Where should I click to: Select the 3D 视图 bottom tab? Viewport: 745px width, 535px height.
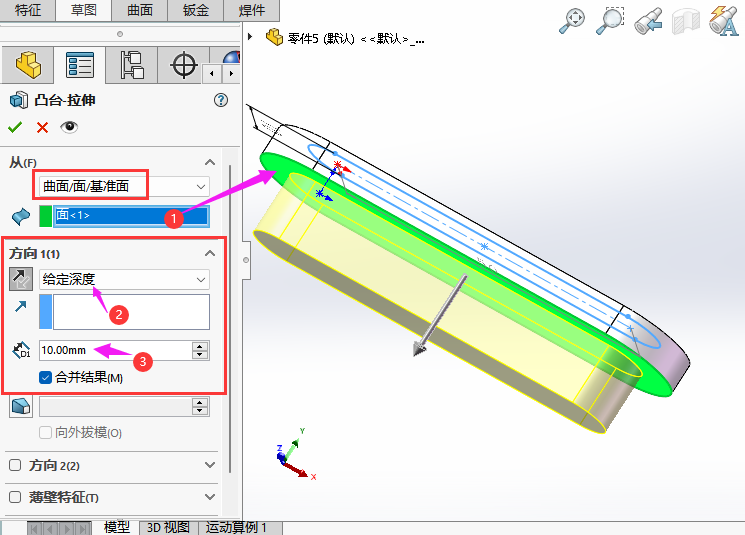pyautogui.click(x=168, y=527)
